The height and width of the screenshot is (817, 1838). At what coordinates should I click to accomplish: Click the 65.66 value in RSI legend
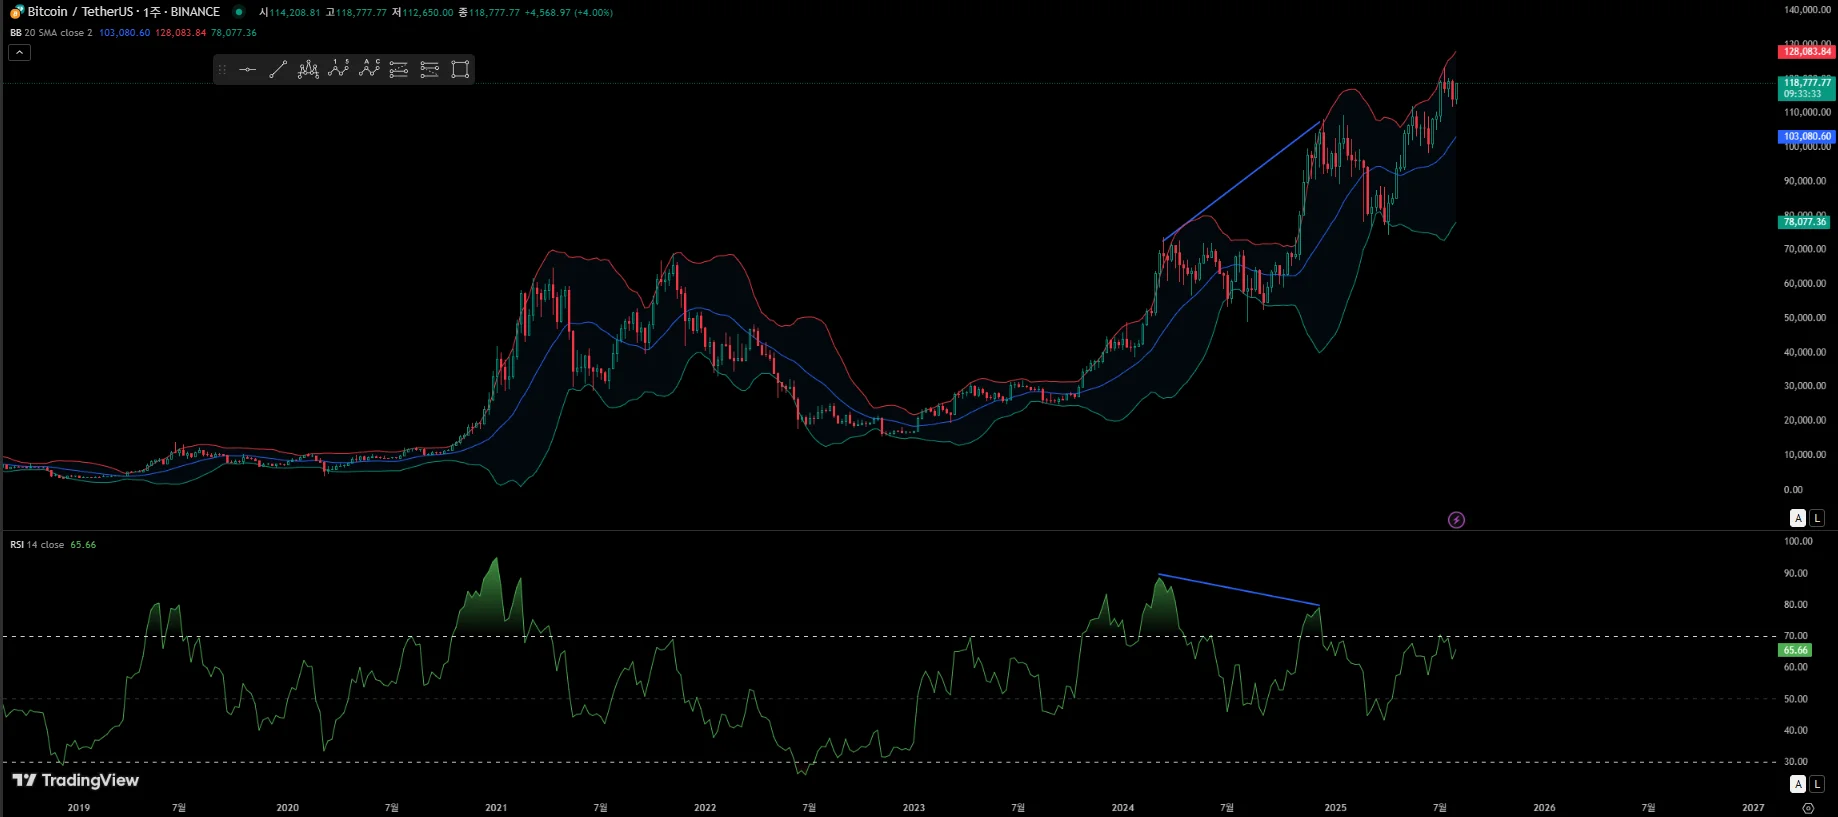[x=83, y=545]
